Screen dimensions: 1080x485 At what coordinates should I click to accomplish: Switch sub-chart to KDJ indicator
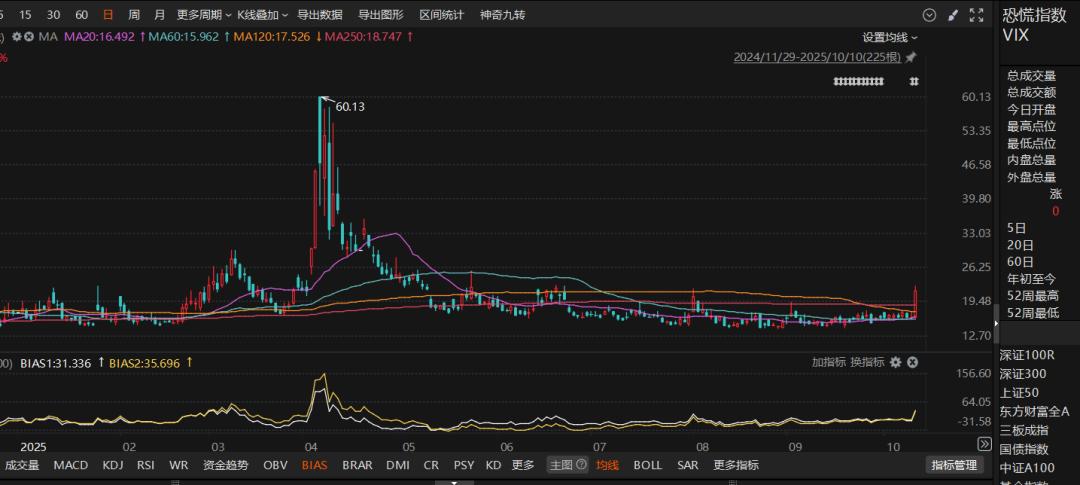(x=113, y=465)
